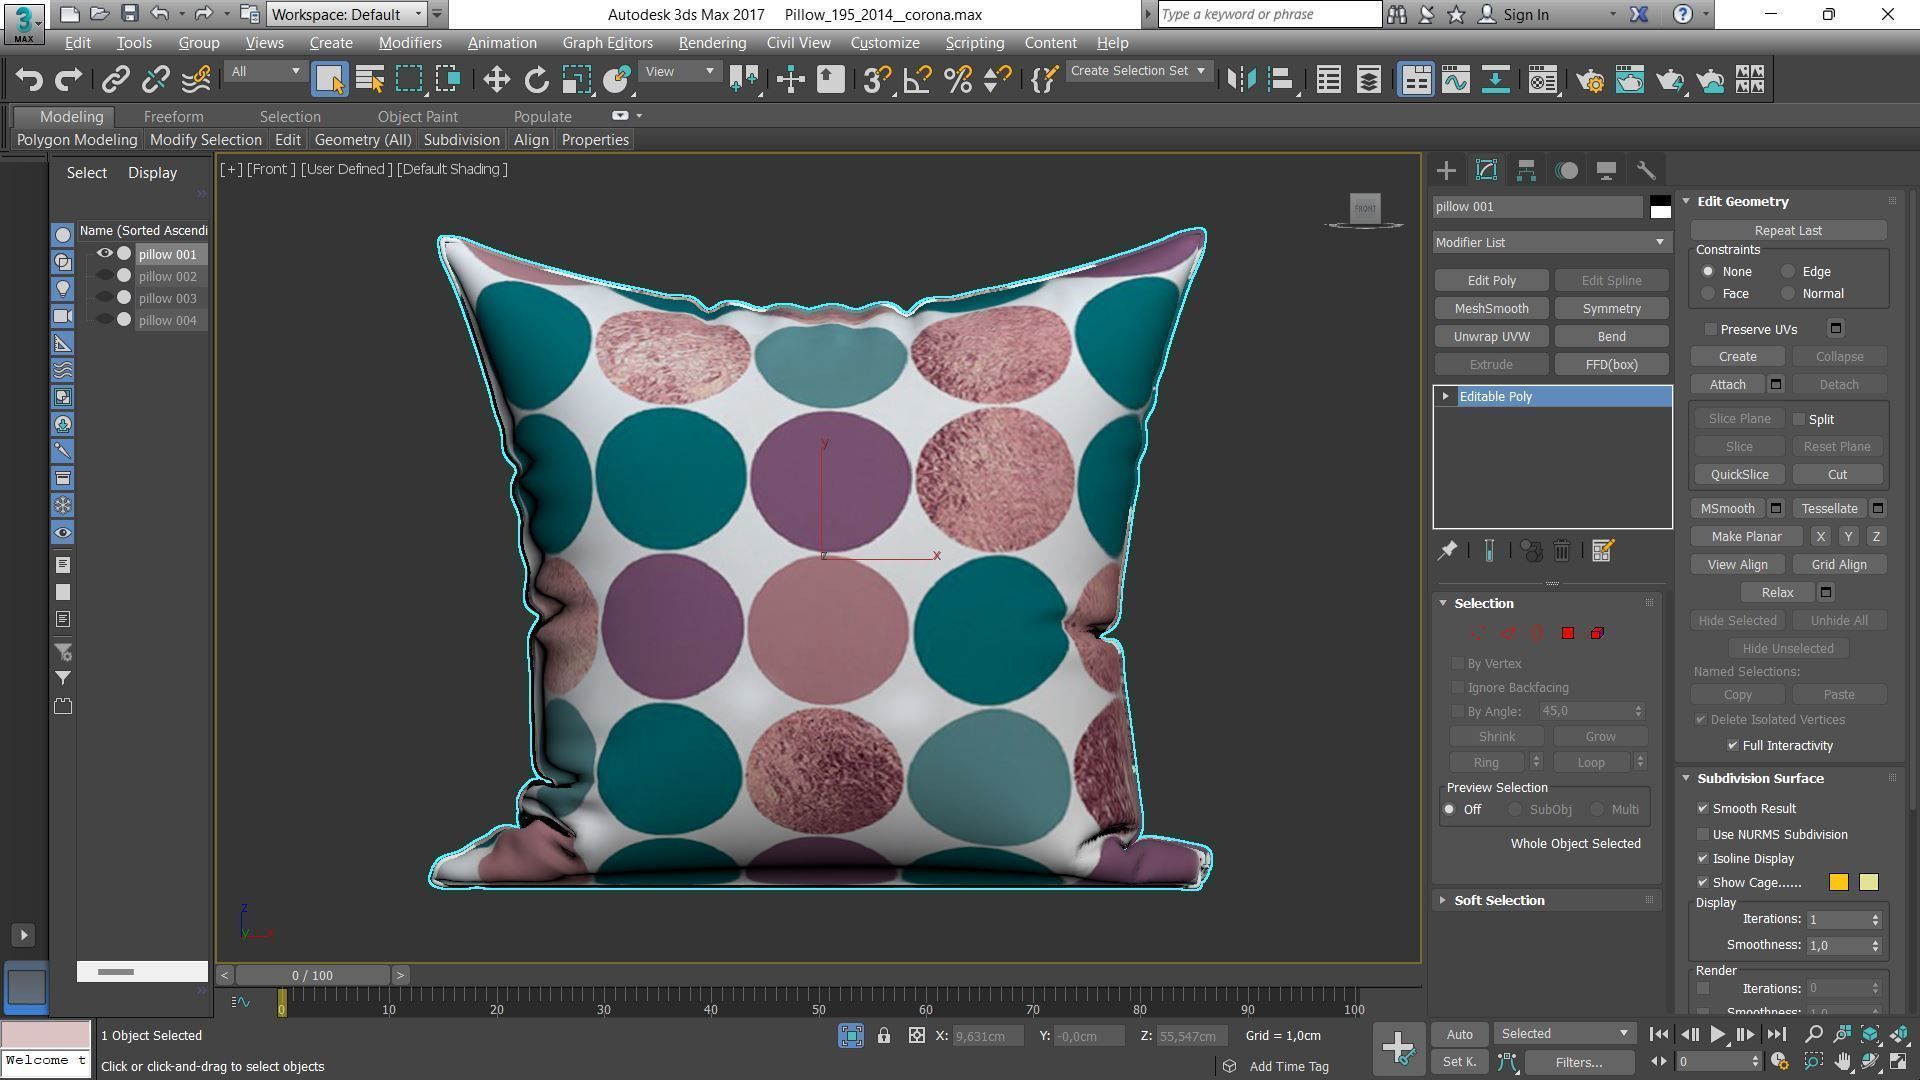Activate the Select and Link tool
This screenshot has width=1920, height=1080.
(x=115, y=80)
